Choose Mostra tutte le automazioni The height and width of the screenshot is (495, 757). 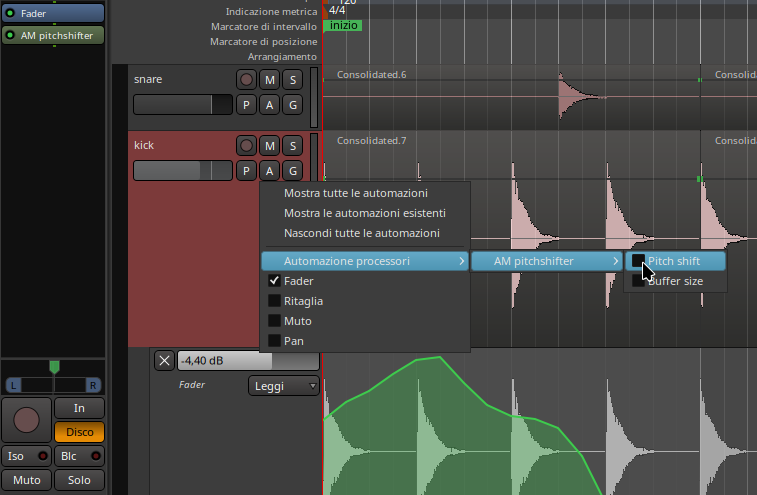coord(356,193)
